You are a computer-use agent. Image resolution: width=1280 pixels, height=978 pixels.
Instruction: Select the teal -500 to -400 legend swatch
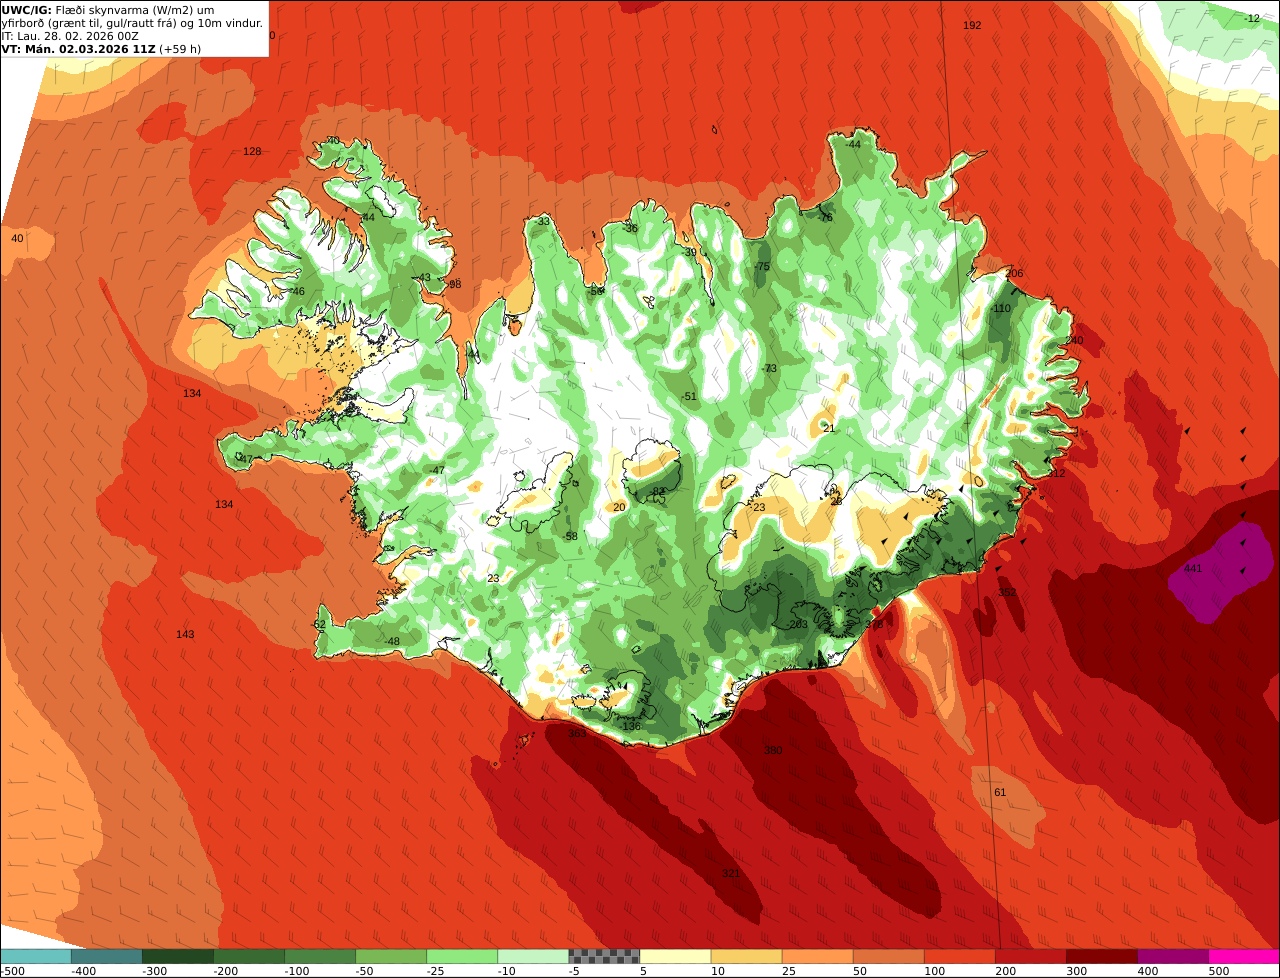click(x=36, y=956)
